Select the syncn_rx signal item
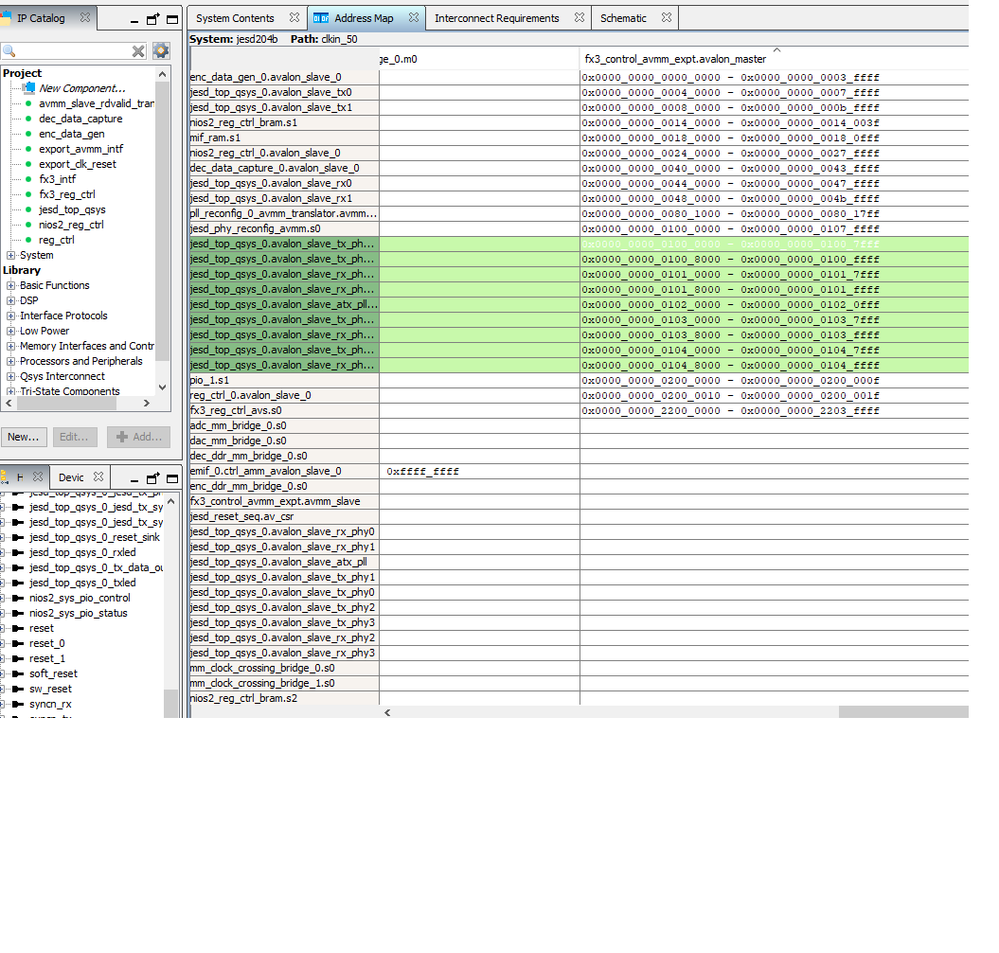 point(50,705)
